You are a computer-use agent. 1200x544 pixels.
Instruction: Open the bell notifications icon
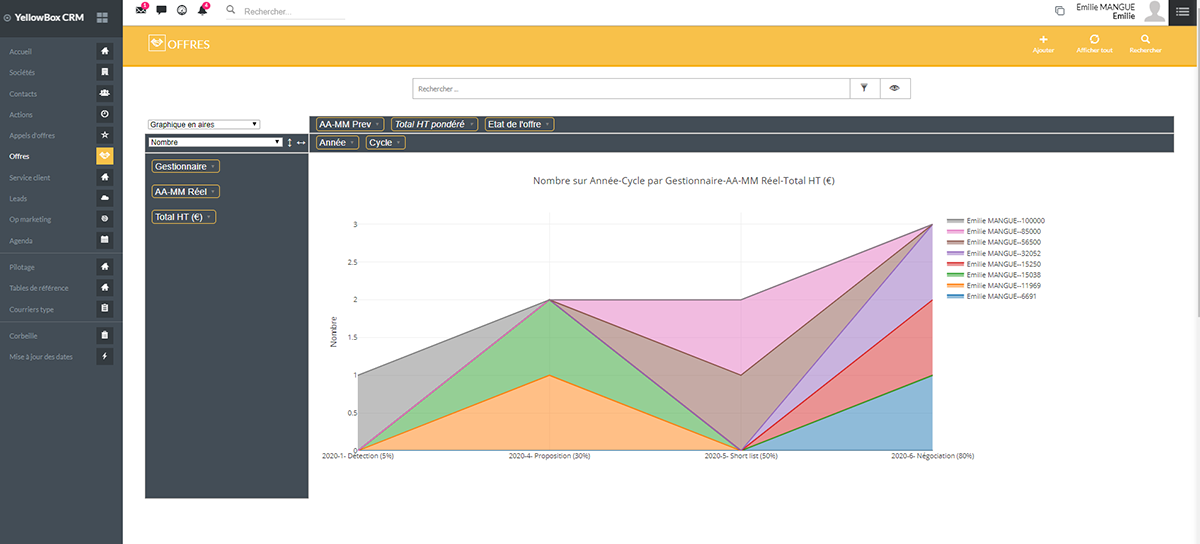pyautogui.click(x=203, y=10)
